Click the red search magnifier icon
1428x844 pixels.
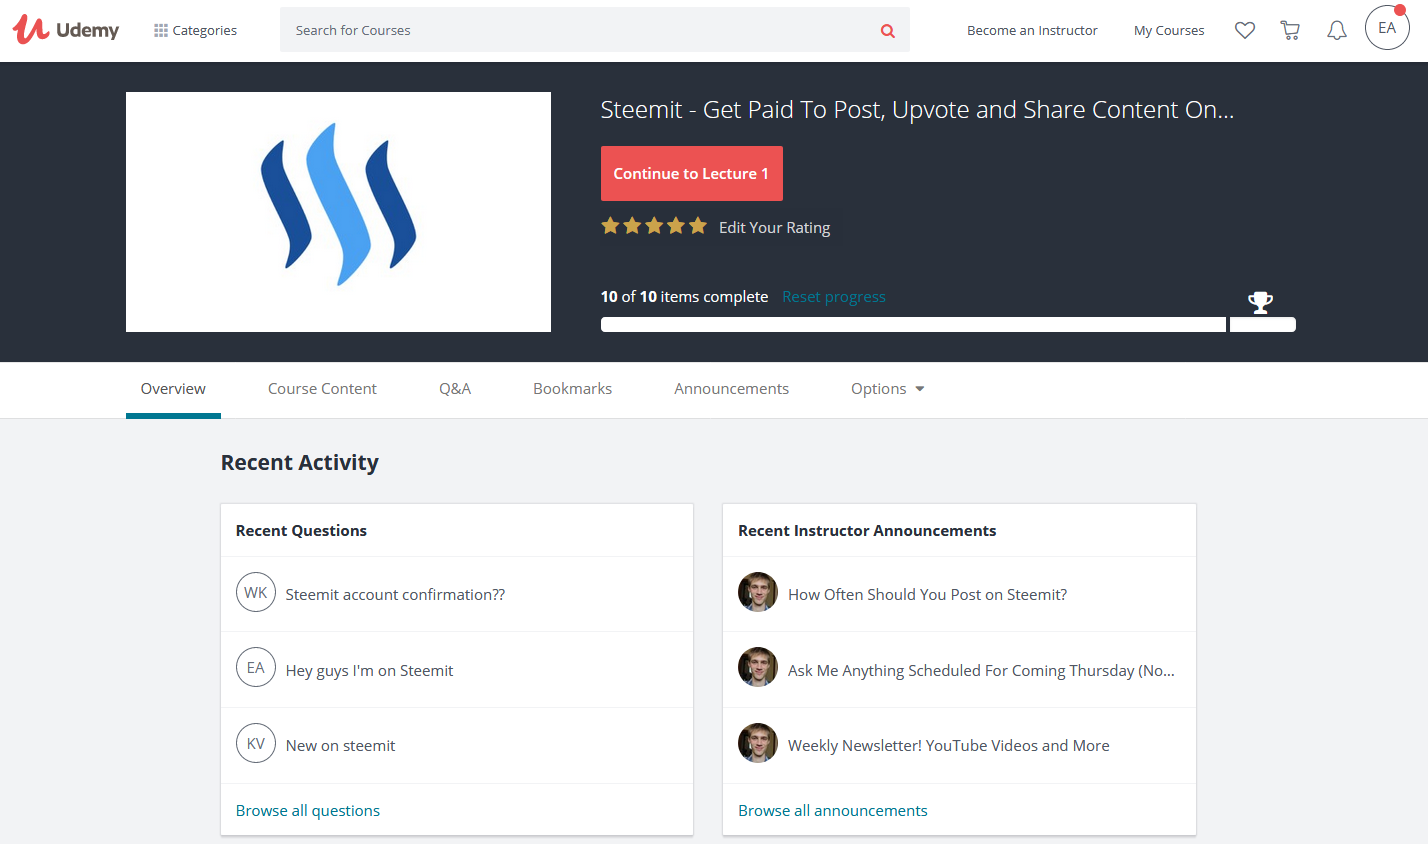click(x=887, y=31)
